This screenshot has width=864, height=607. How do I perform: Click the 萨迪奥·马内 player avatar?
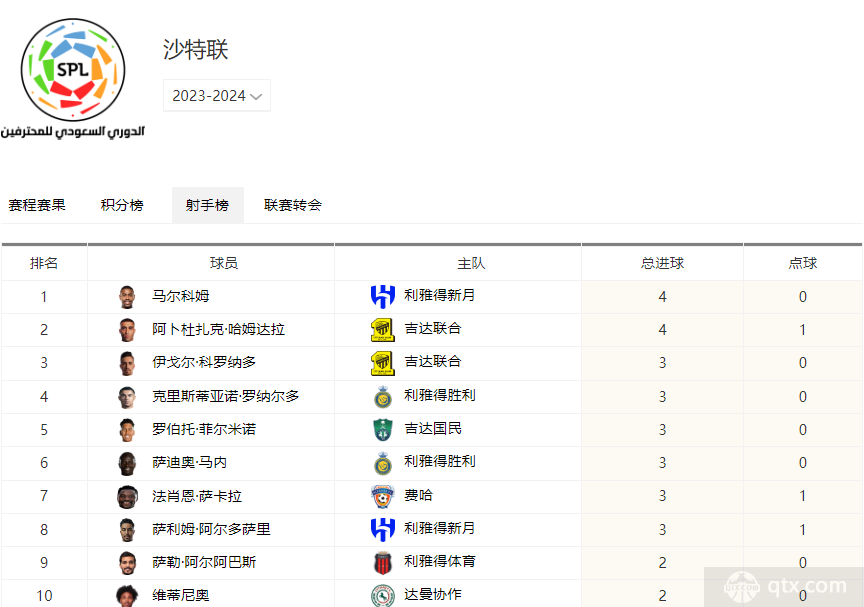127,463
